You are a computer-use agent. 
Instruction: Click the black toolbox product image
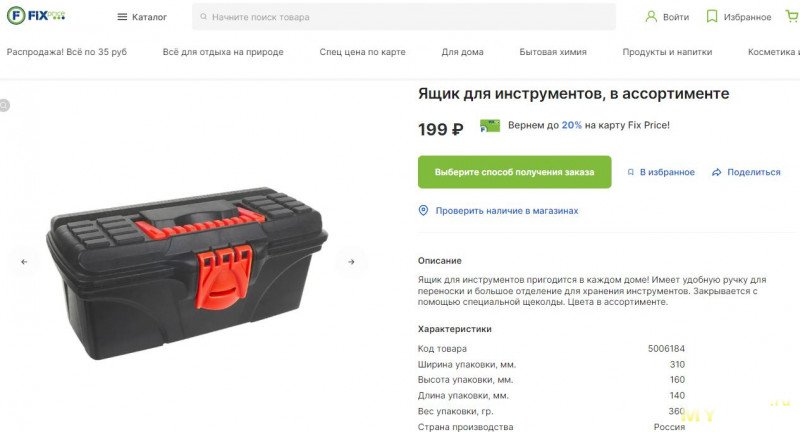pyautogui.click(x=187, y=274)
